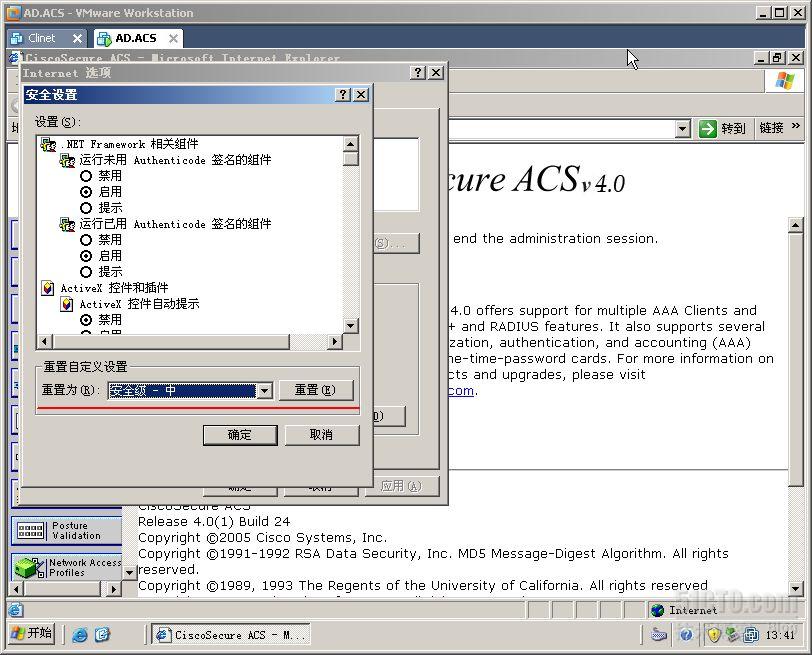Image resolution: width=812 pixels, height=655 pixels.
Task: Launch Internet Explorer from quick launch
Action: (80, 635)
